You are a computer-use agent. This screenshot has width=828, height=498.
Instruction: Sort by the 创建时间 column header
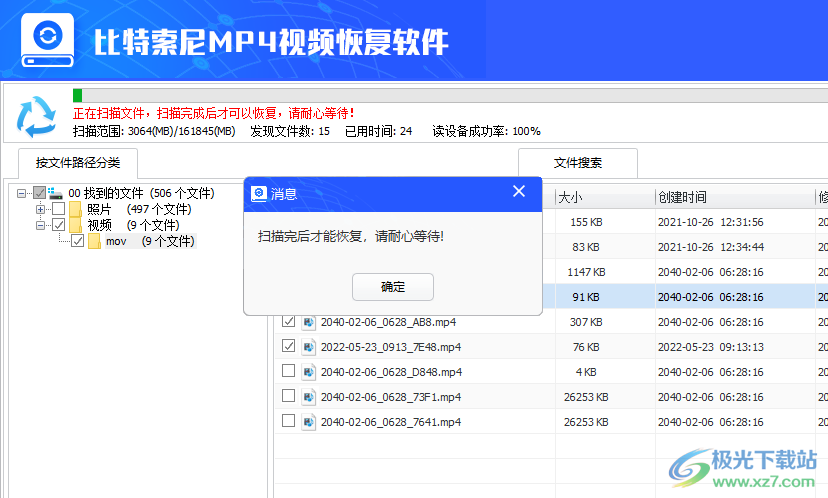pos(735,198)
